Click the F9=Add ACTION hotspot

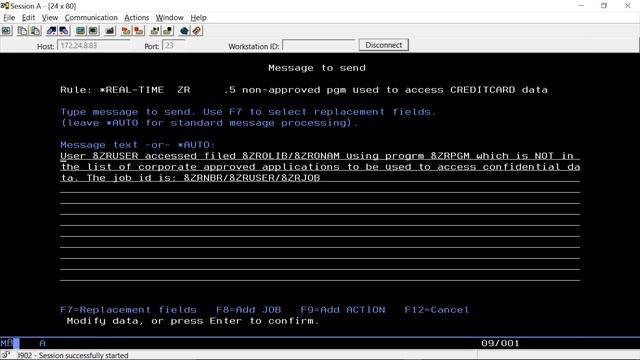tap(343, 310)
